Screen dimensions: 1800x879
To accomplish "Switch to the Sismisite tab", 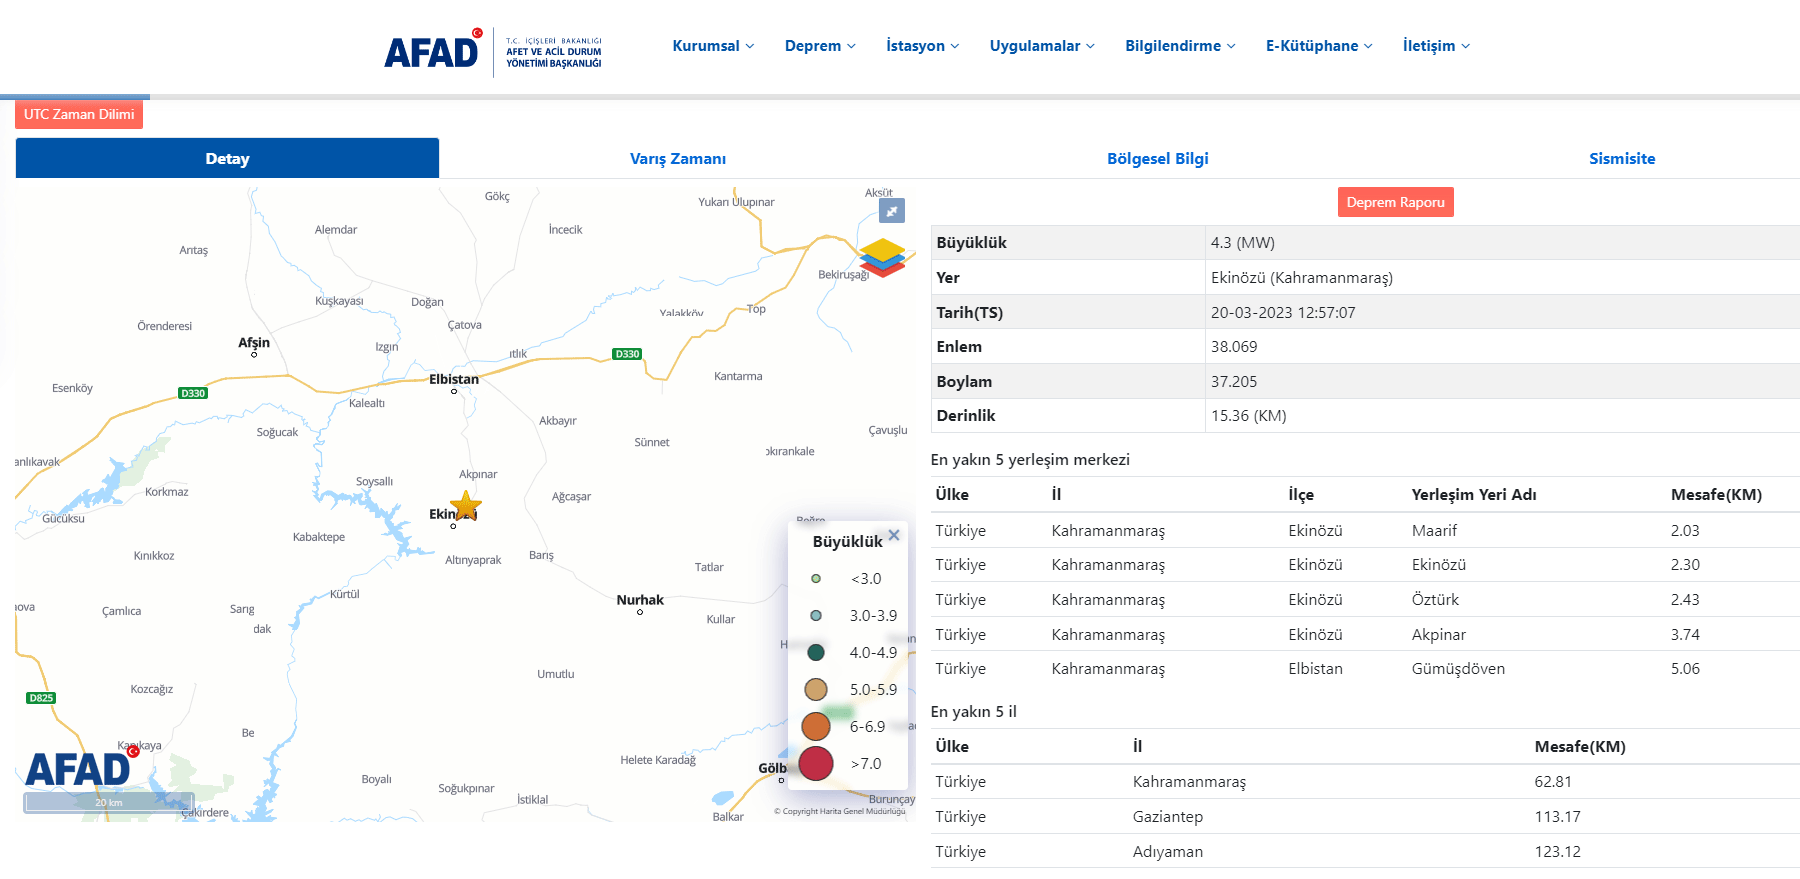I will pos(1622,158).
